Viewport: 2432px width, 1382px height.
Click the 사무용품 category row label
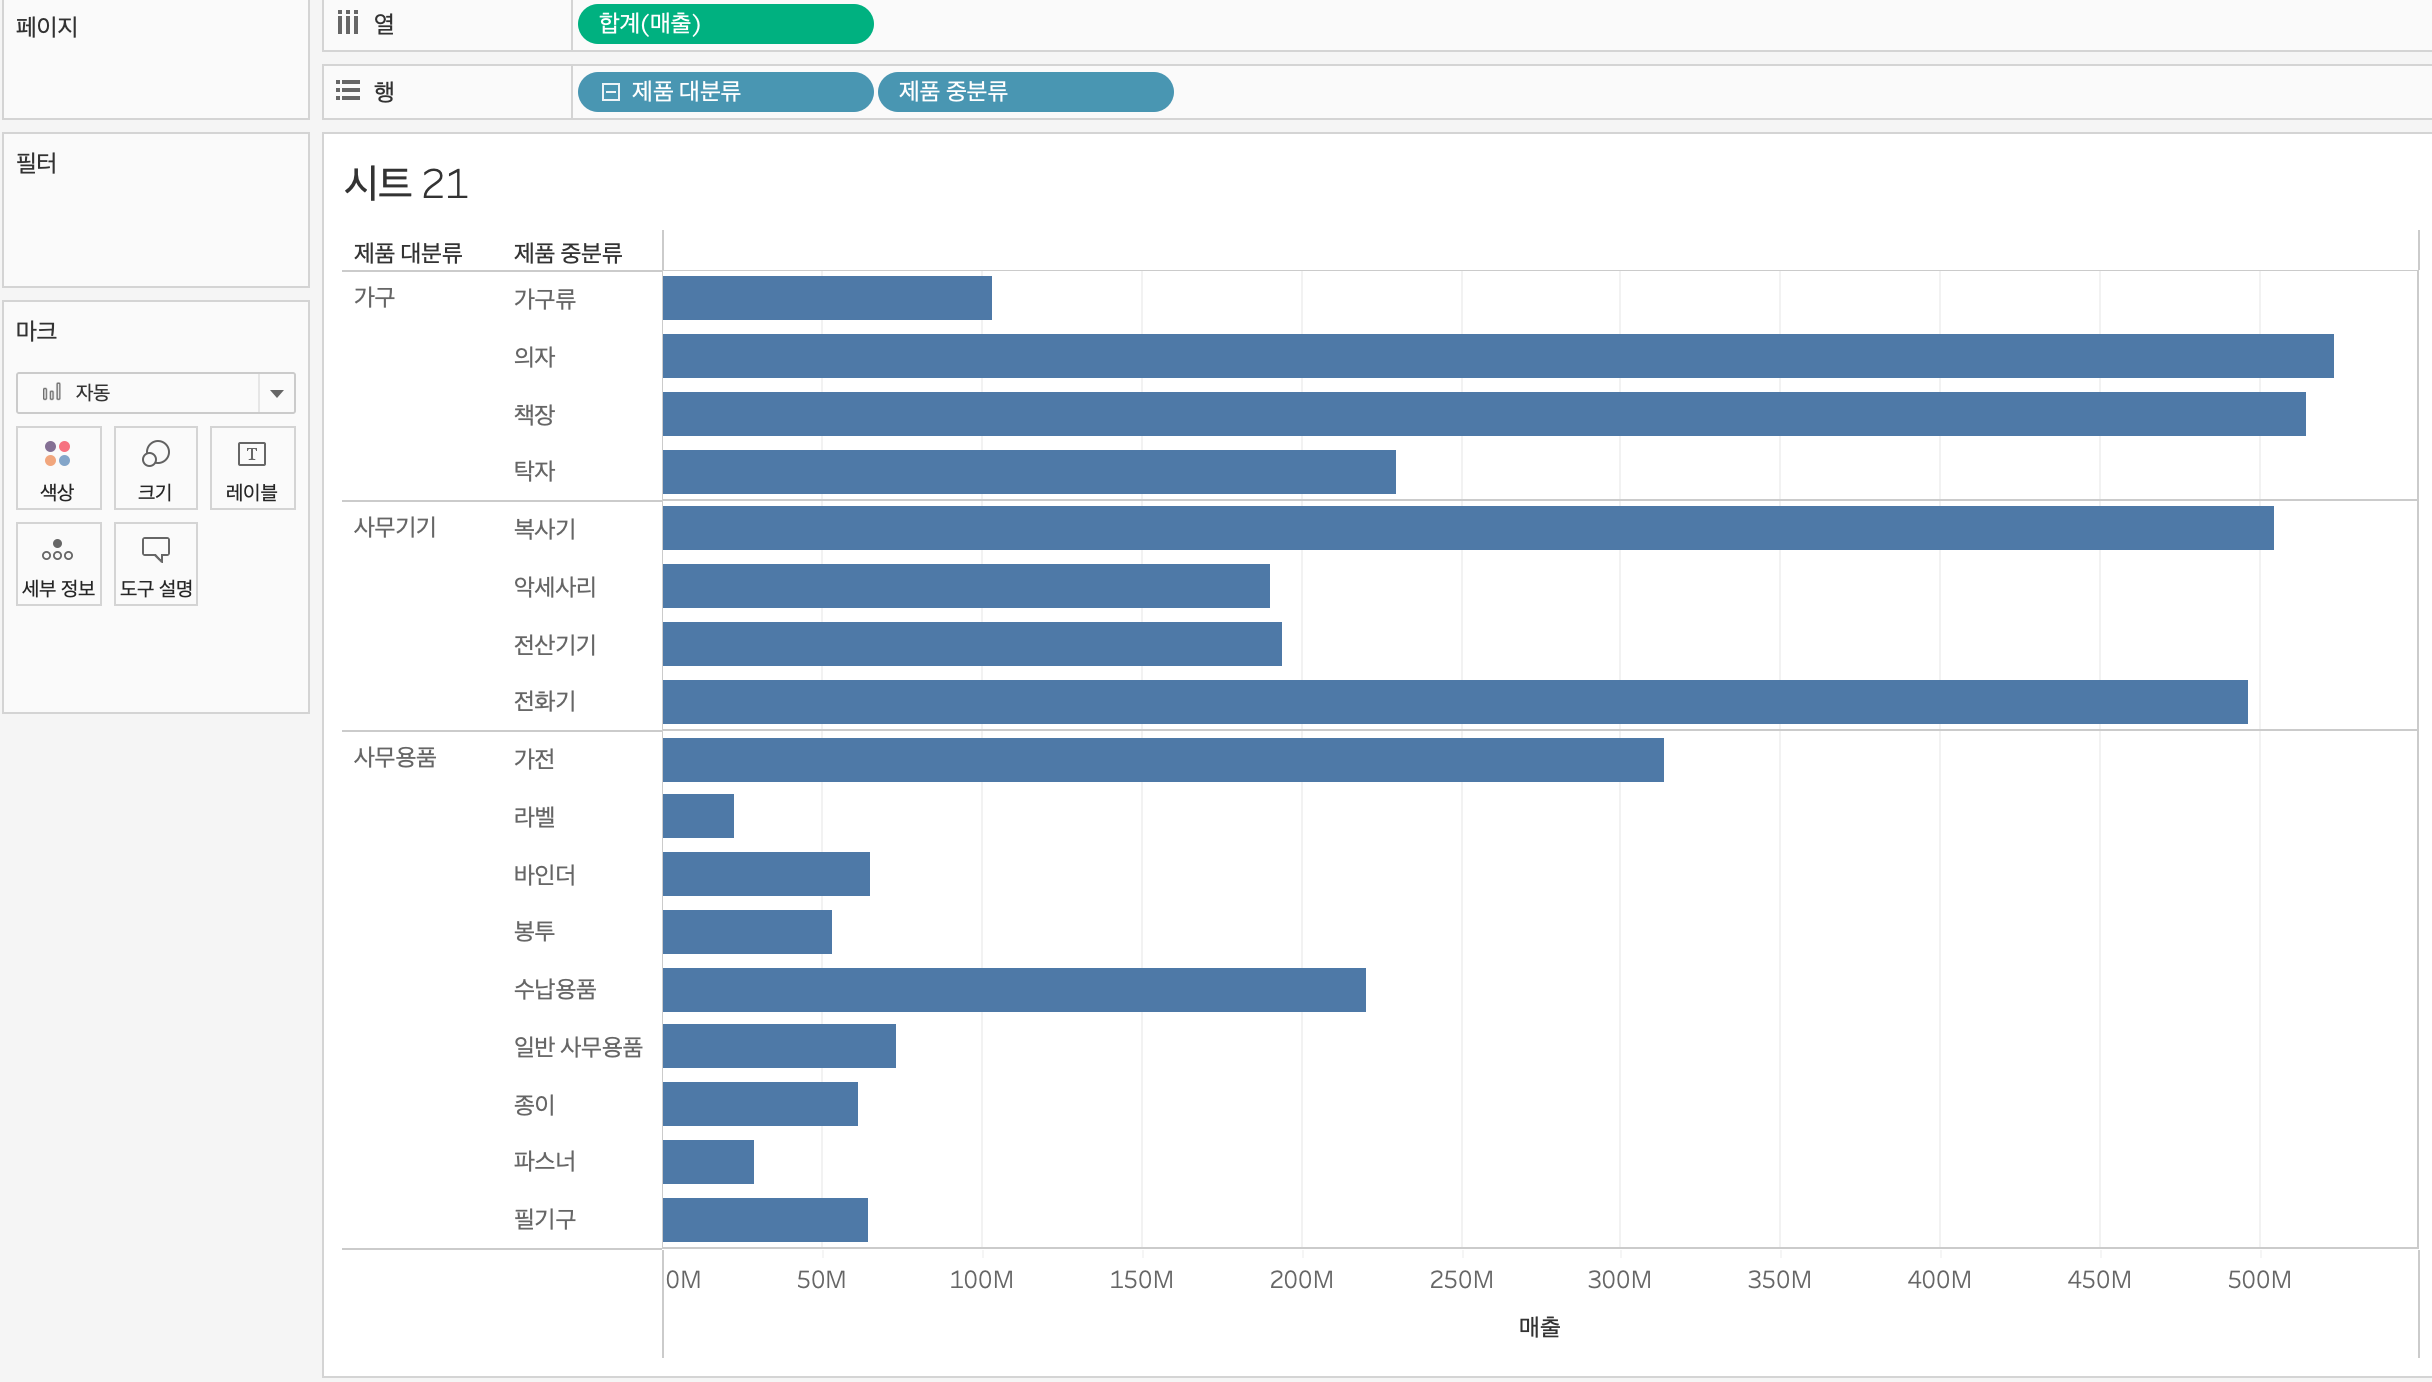coord(395,757)
